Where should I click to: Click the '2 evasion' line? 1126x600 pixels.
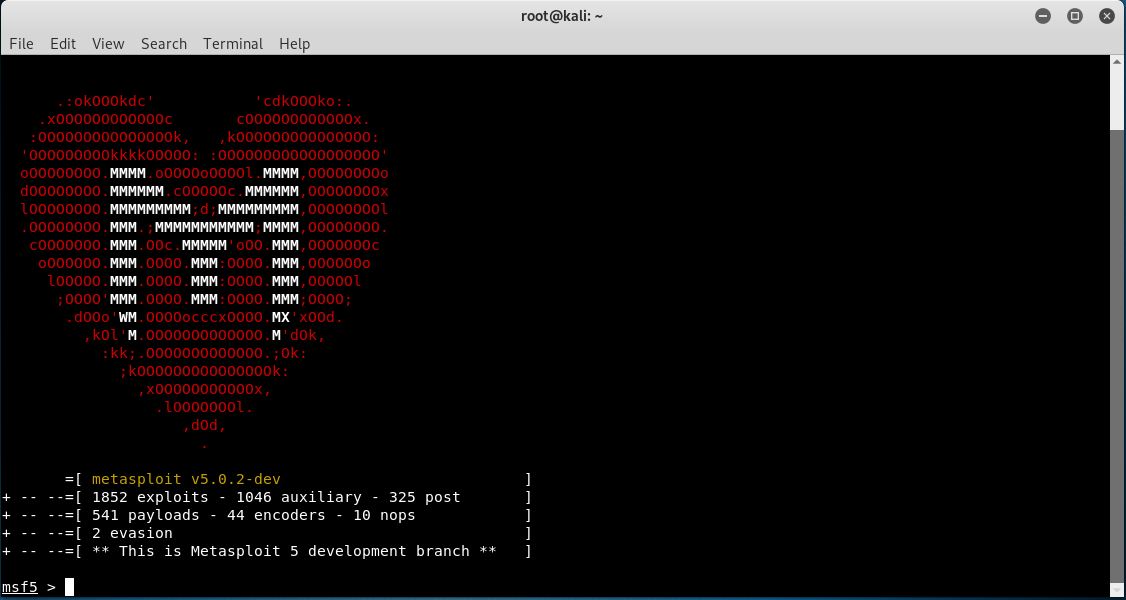[132, 533]
